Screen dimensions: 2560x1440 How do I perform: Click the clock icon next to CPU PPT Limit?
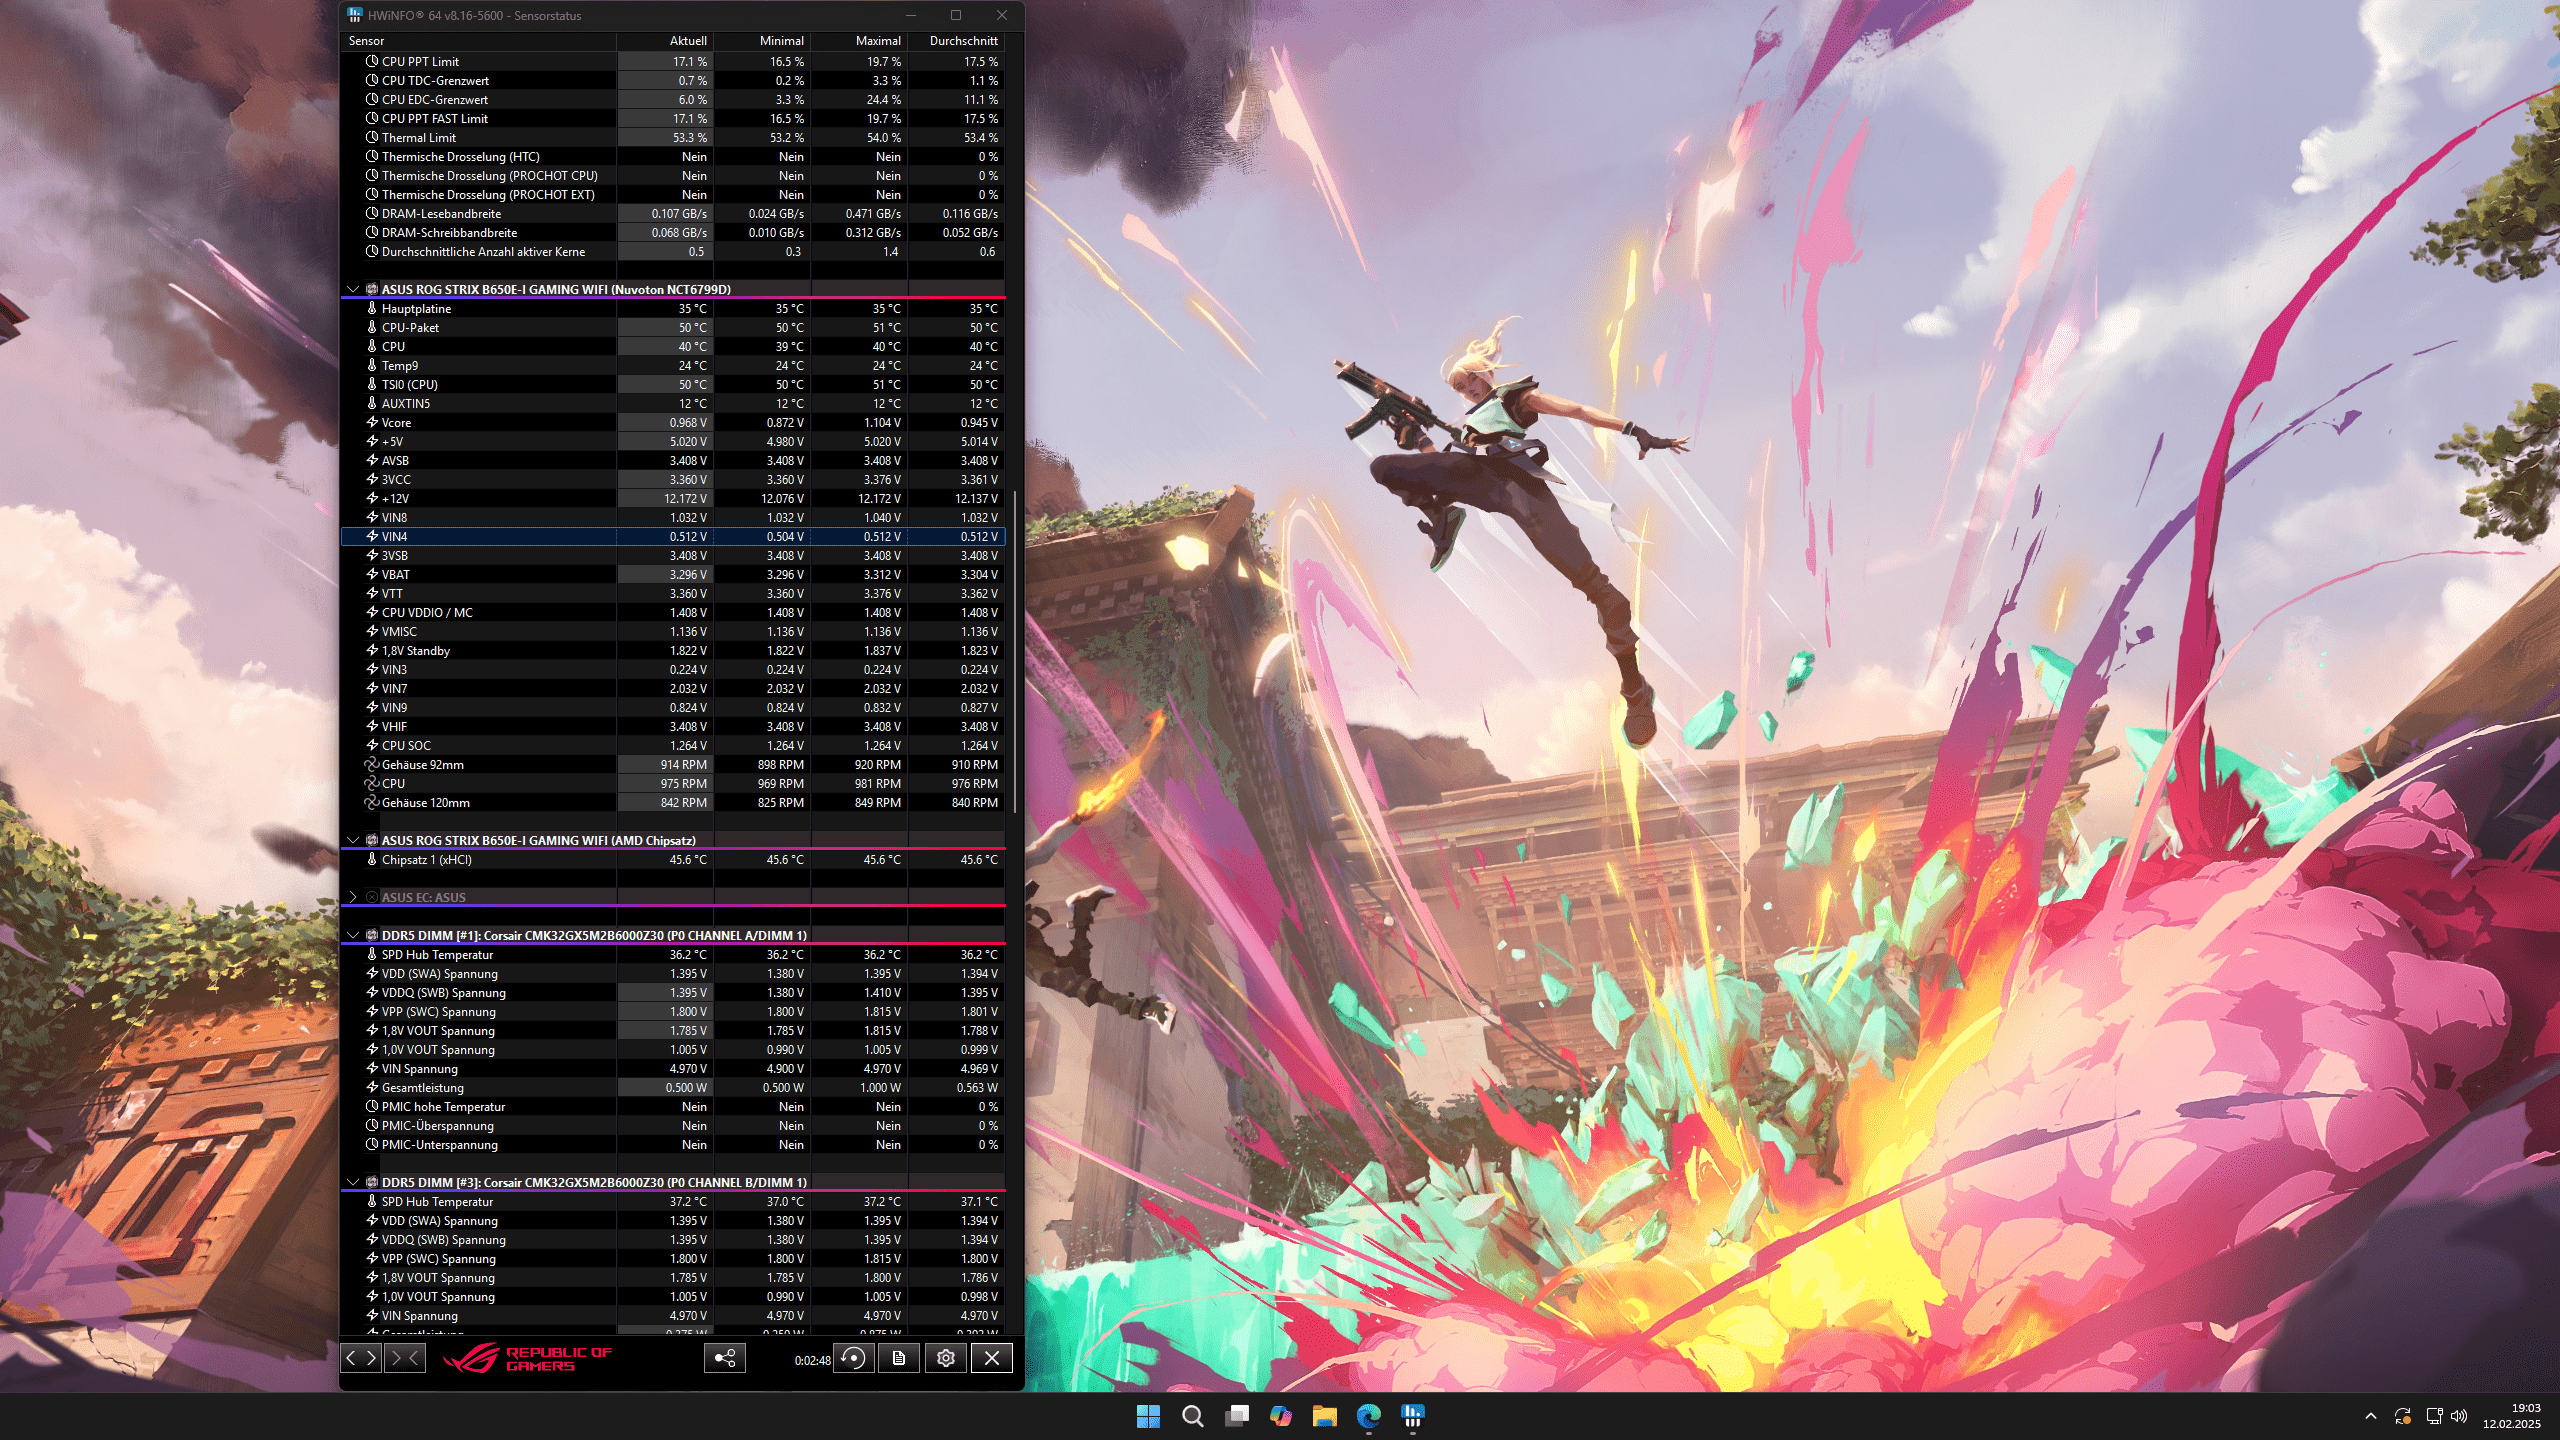tap(372, 61)
